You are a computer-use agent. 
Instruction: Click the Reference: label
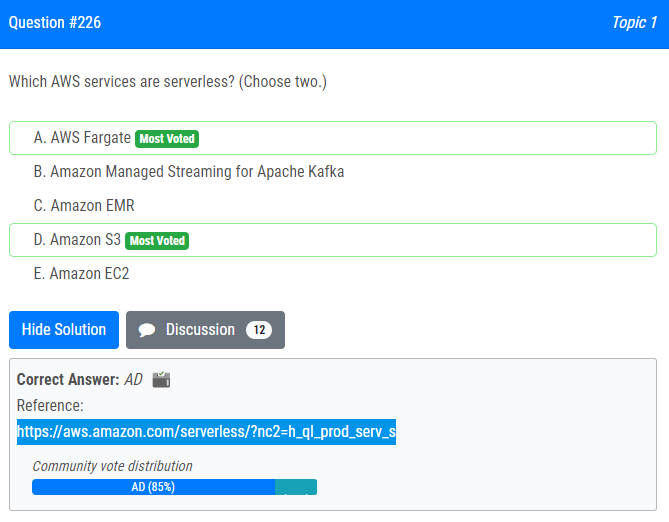[x=50, y=405]
